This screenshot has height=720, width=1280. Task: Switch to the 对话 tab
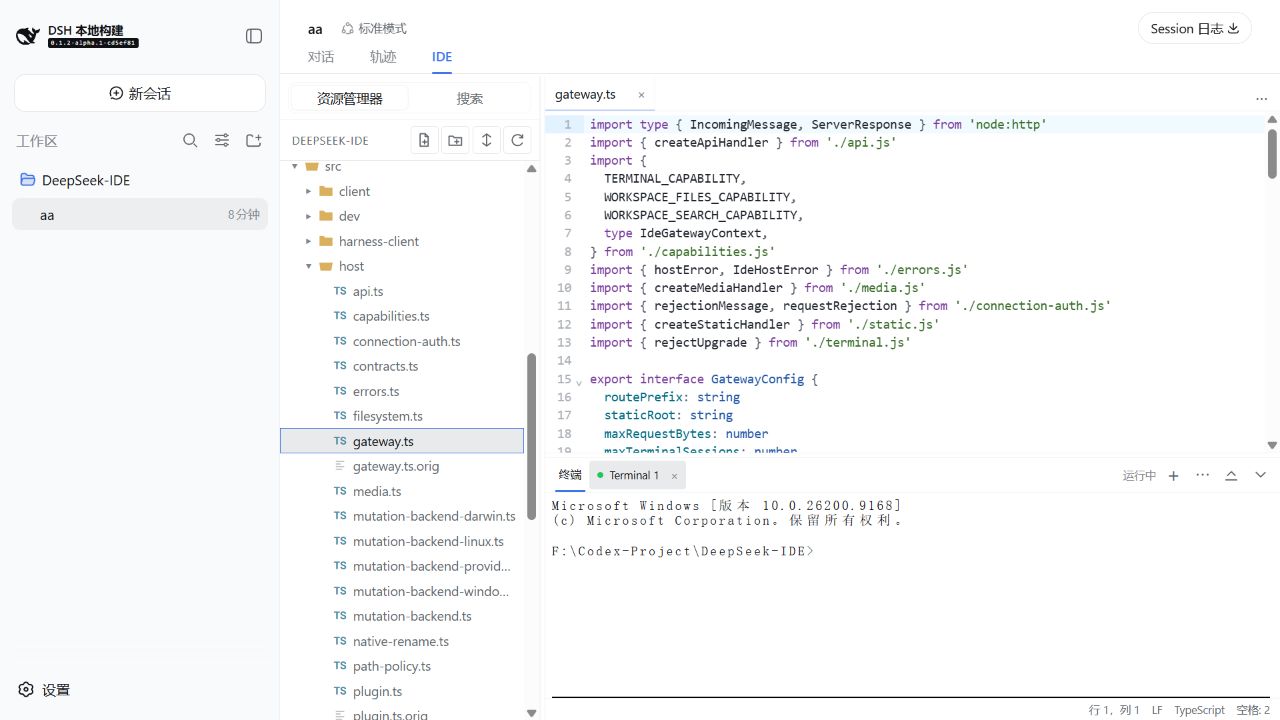click(321, 57)
